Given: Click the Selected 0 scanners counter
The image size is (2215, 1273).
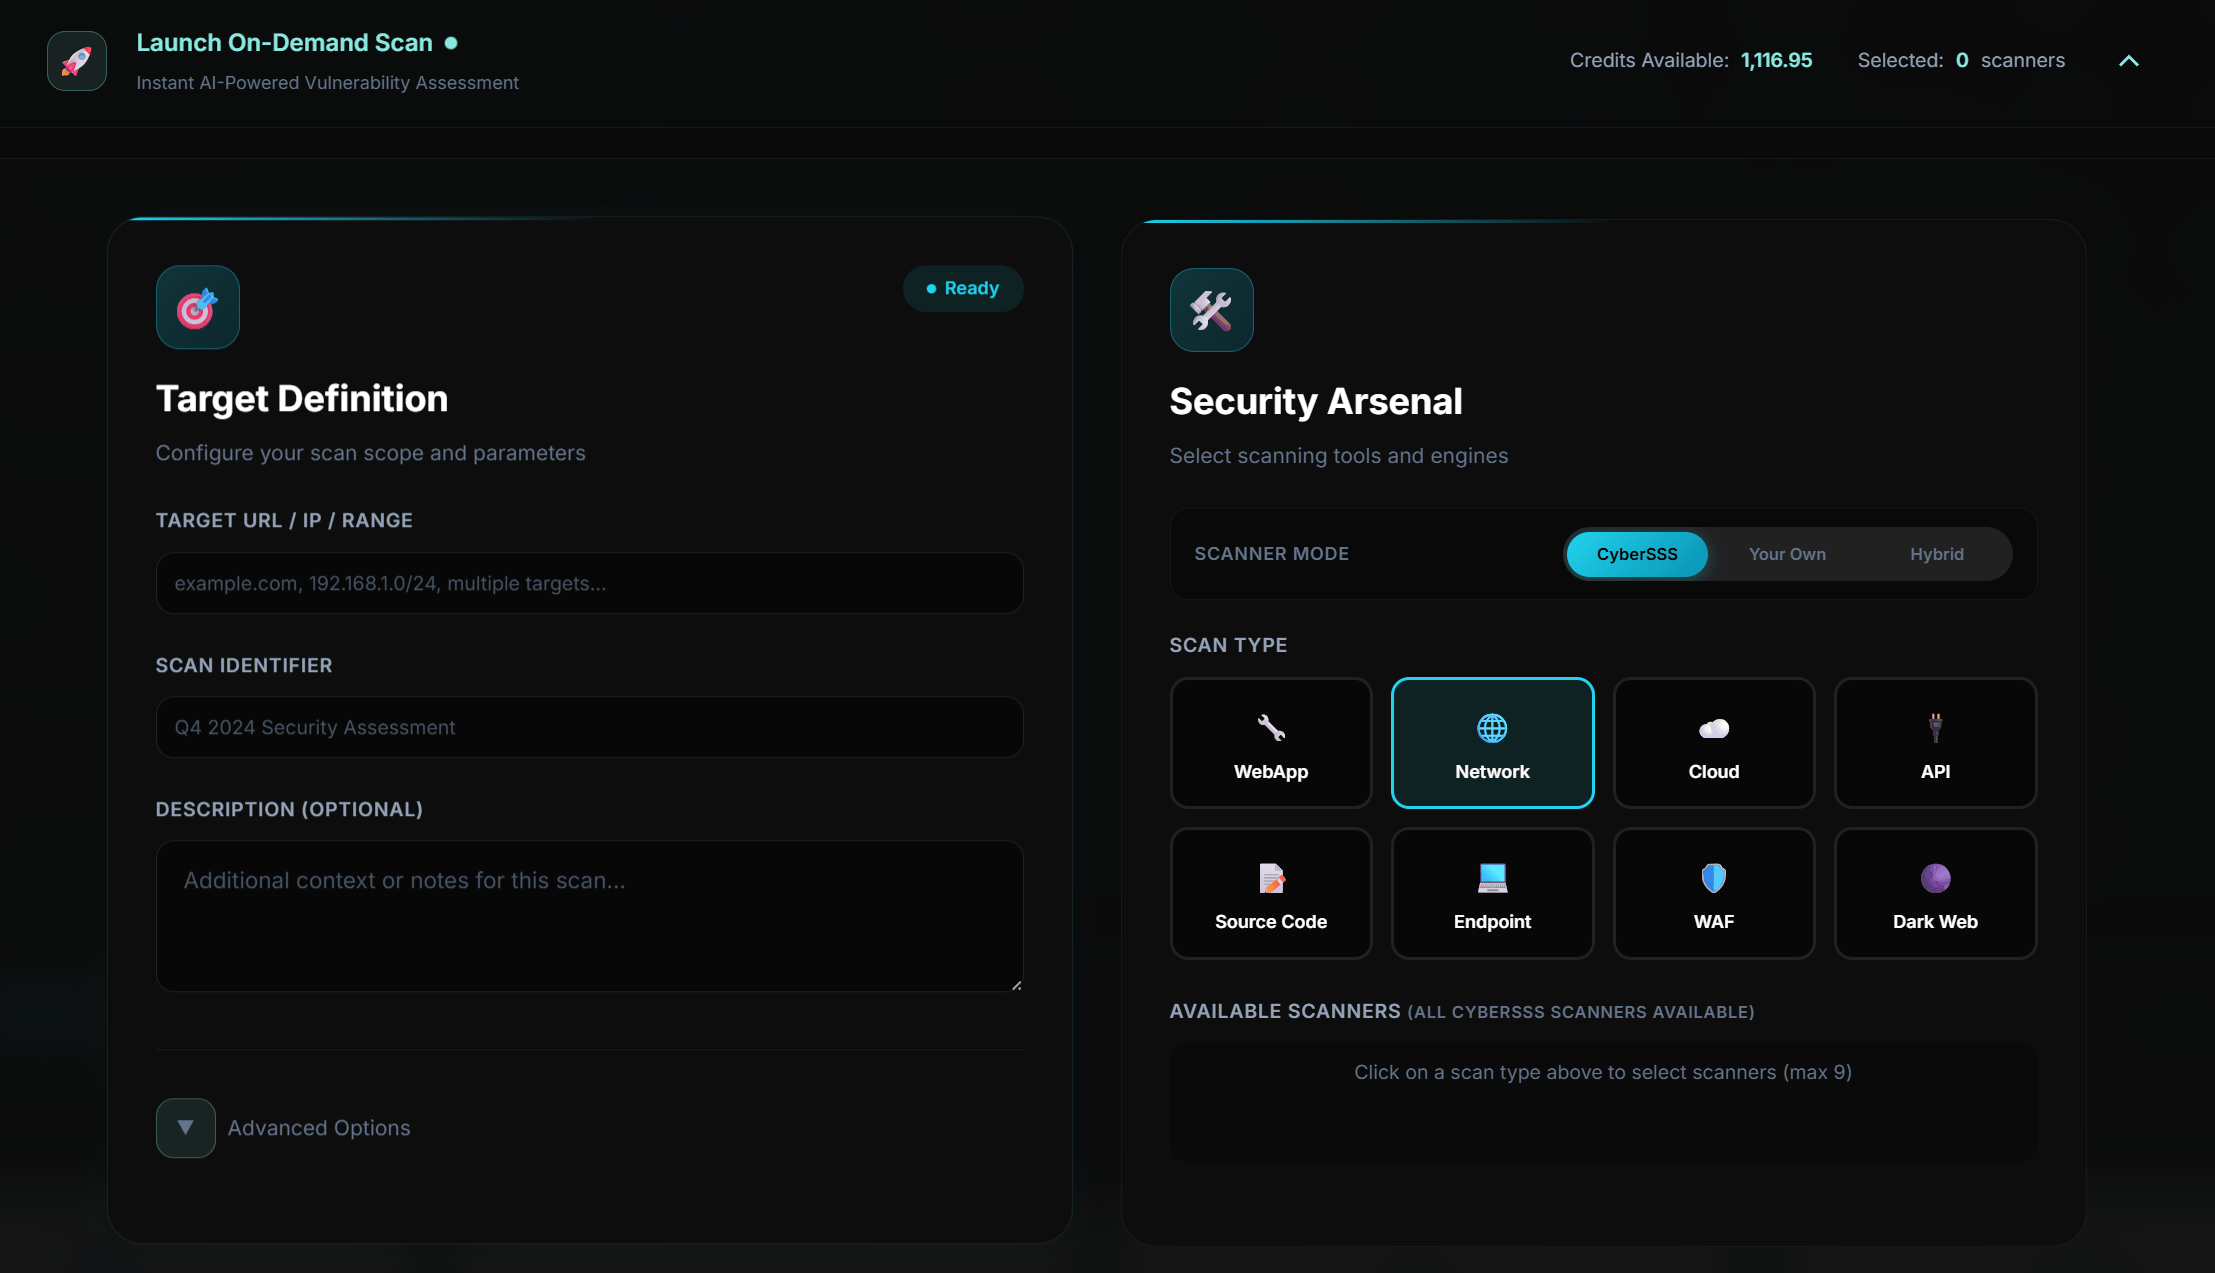Looking at the screenshot, I should click(x=1960, y=60).
